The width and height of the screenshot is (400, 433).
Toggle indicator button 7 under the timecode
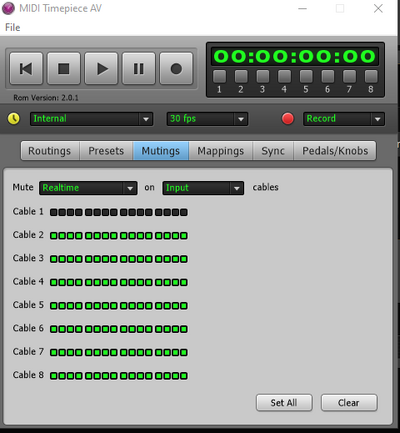[x=349, y=76]
